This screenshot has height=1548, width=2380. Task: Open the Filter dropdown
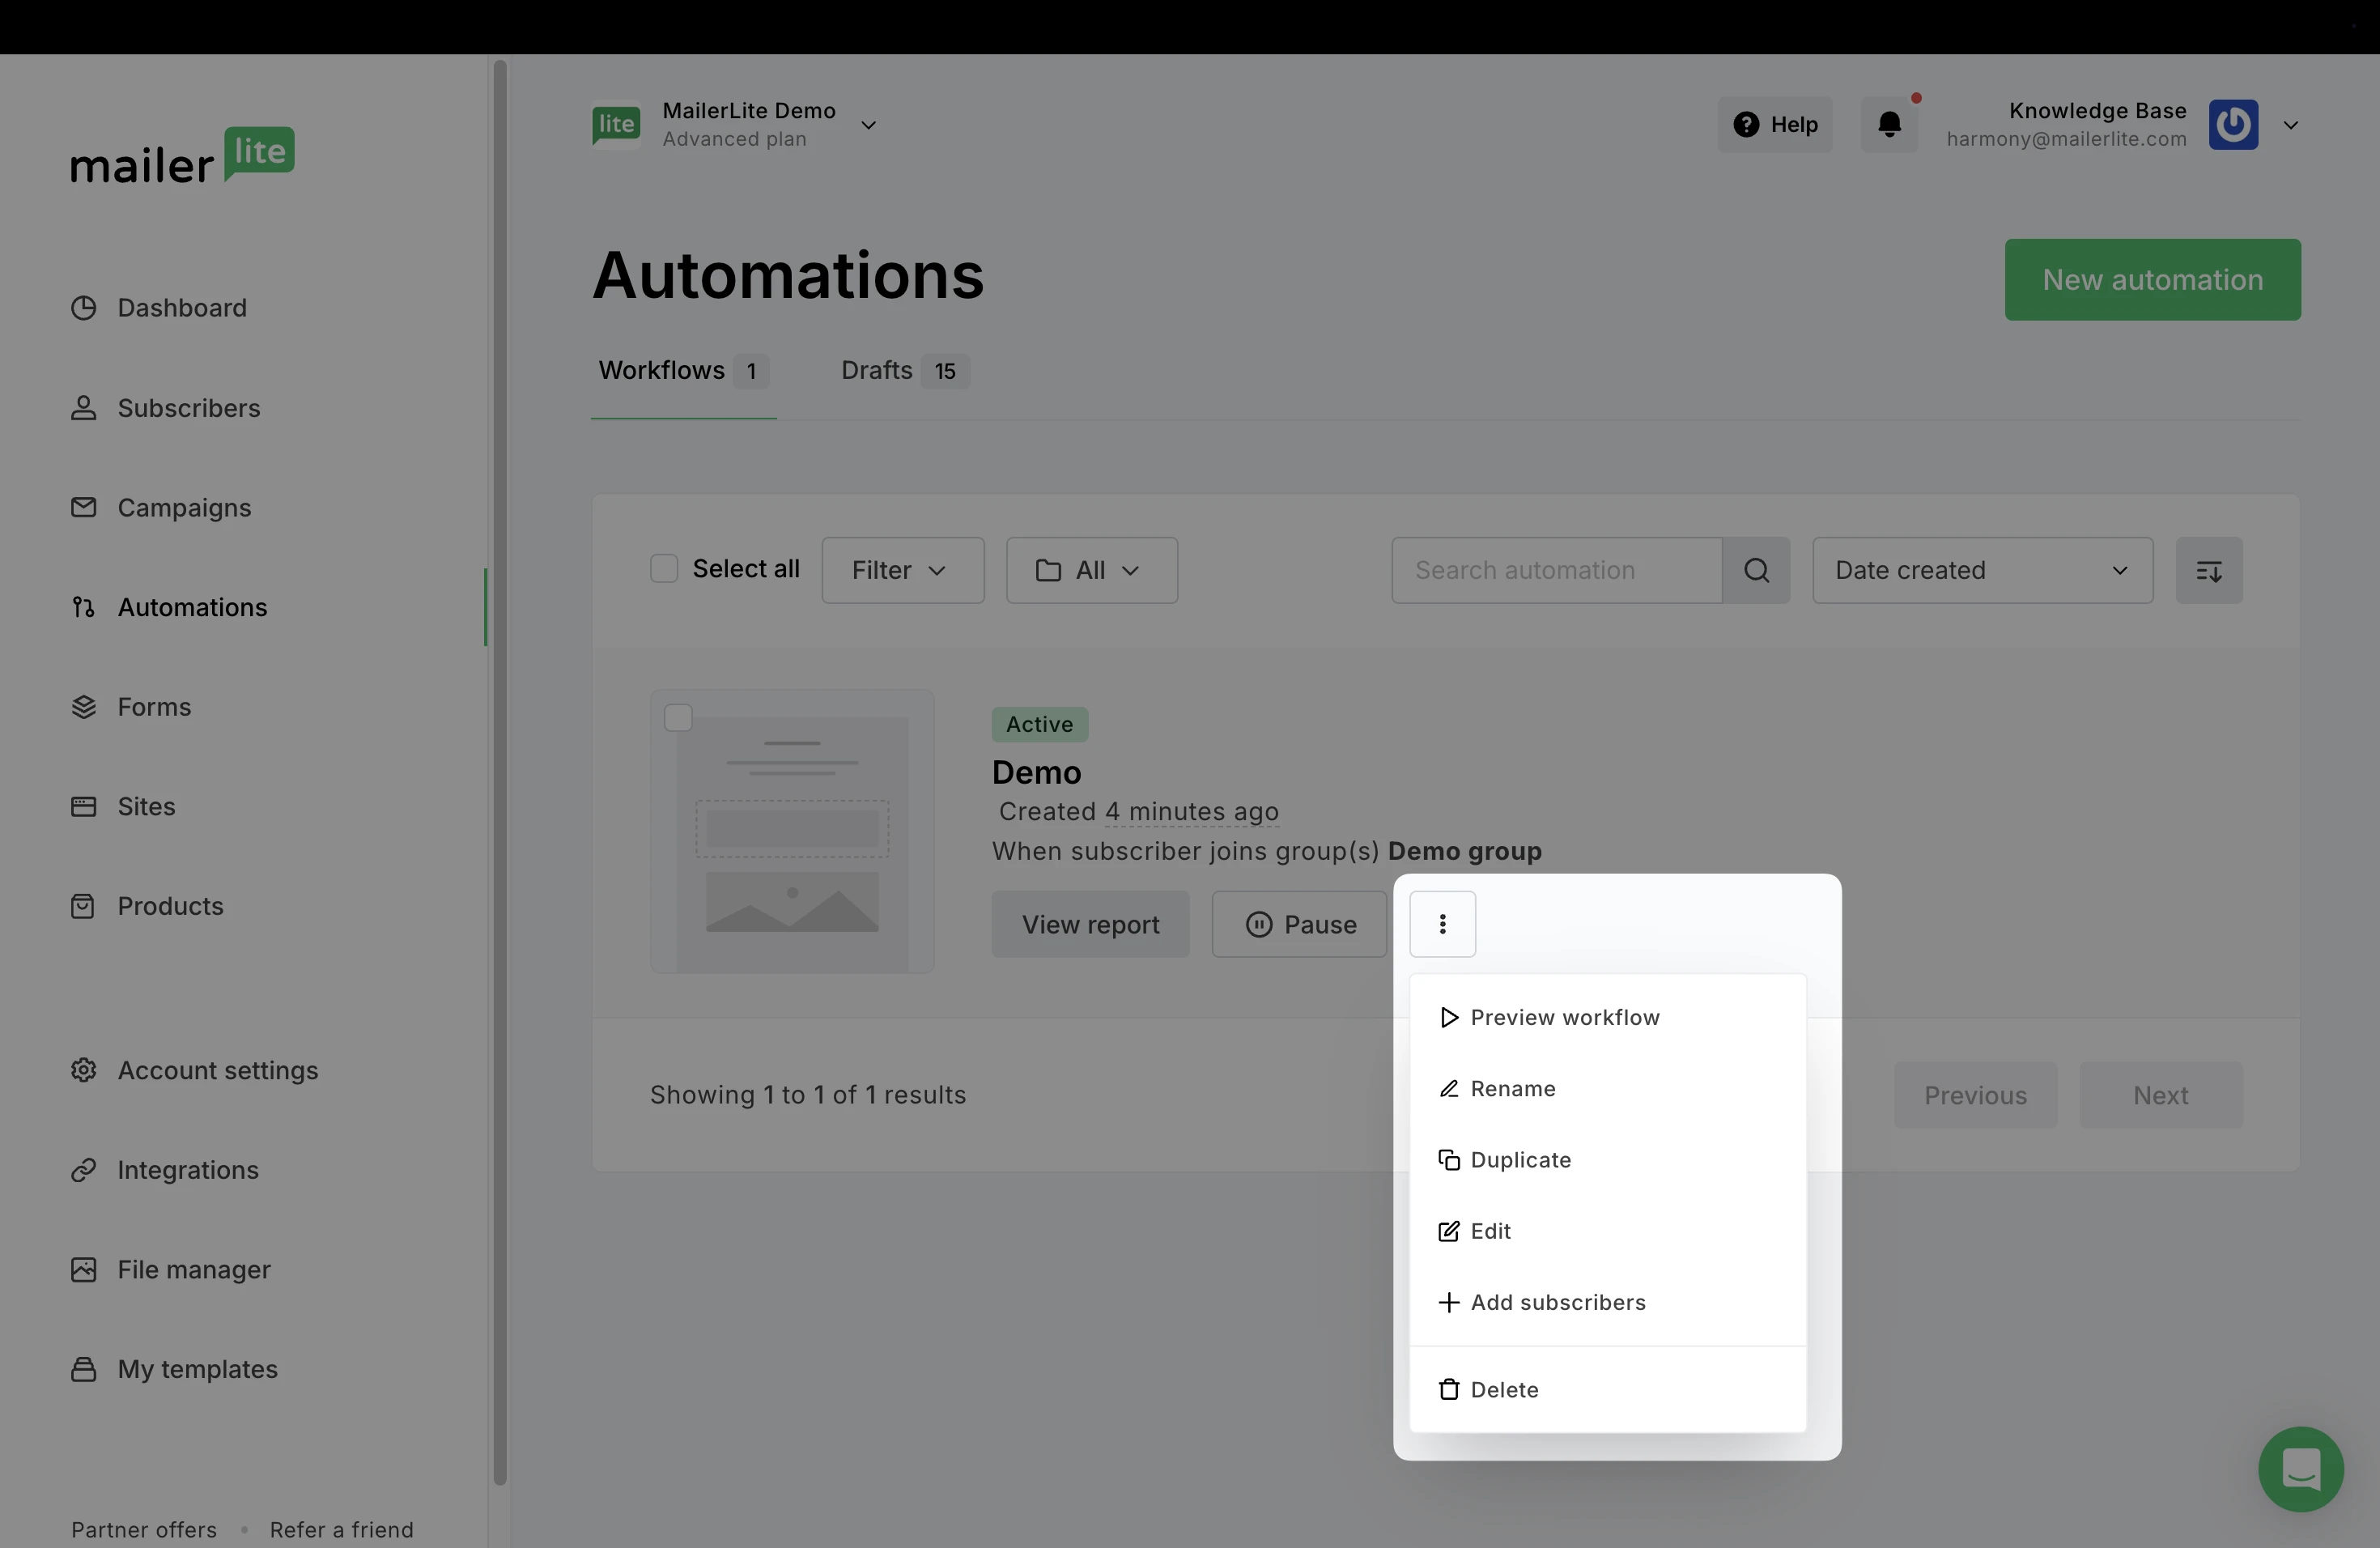(x=902, y=570)
